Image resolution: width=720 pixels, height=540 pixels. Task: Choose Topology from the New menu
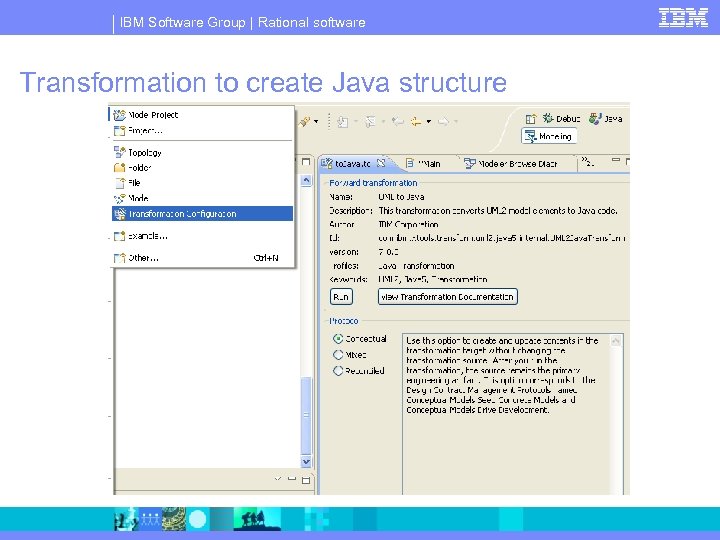[202, 152]
